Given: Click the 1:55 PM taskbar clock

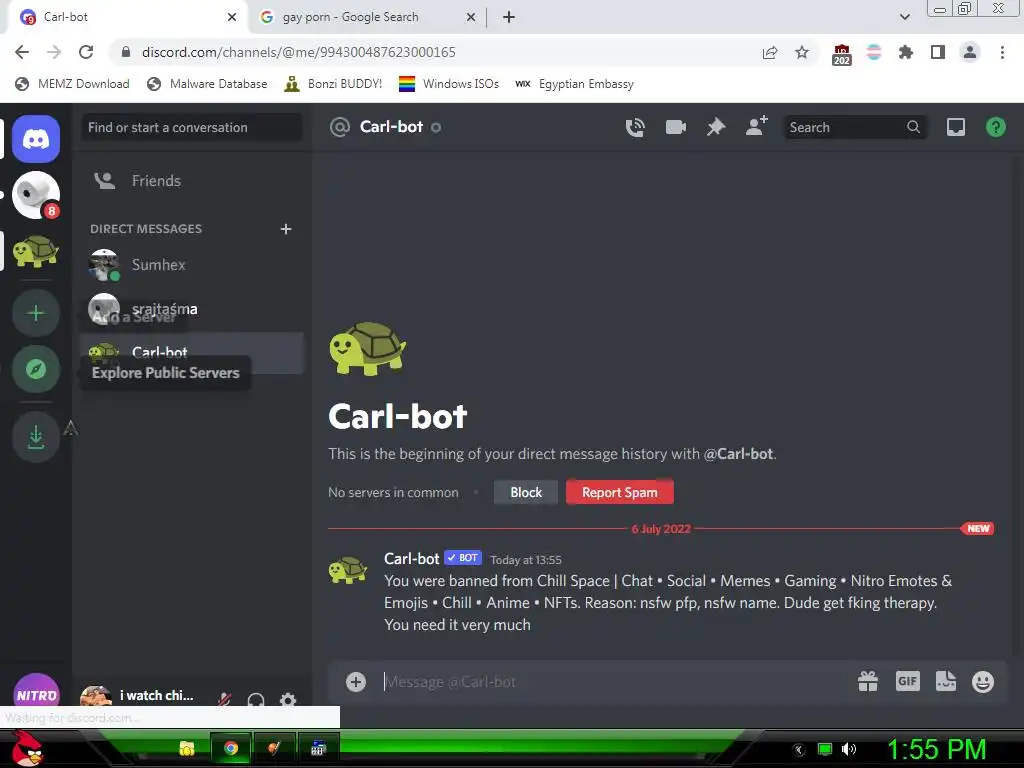Looking at the screenshot, I should pos(936,749).
